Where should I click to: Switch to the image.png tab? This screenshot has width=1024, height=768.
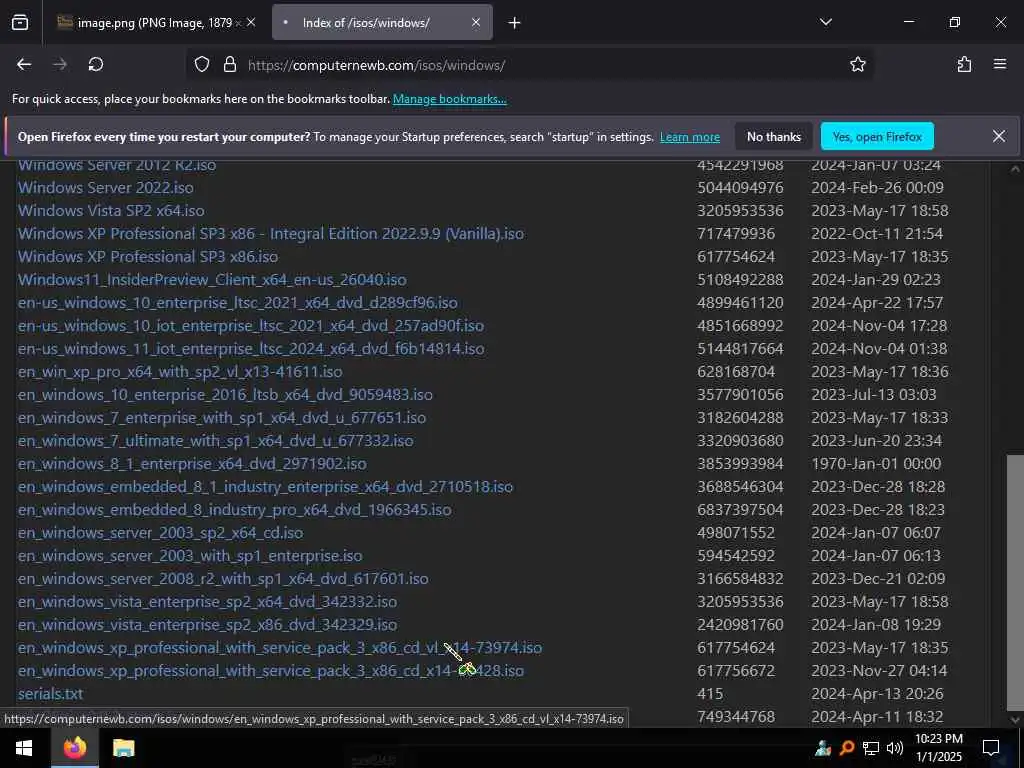click(x=155, y=23)
